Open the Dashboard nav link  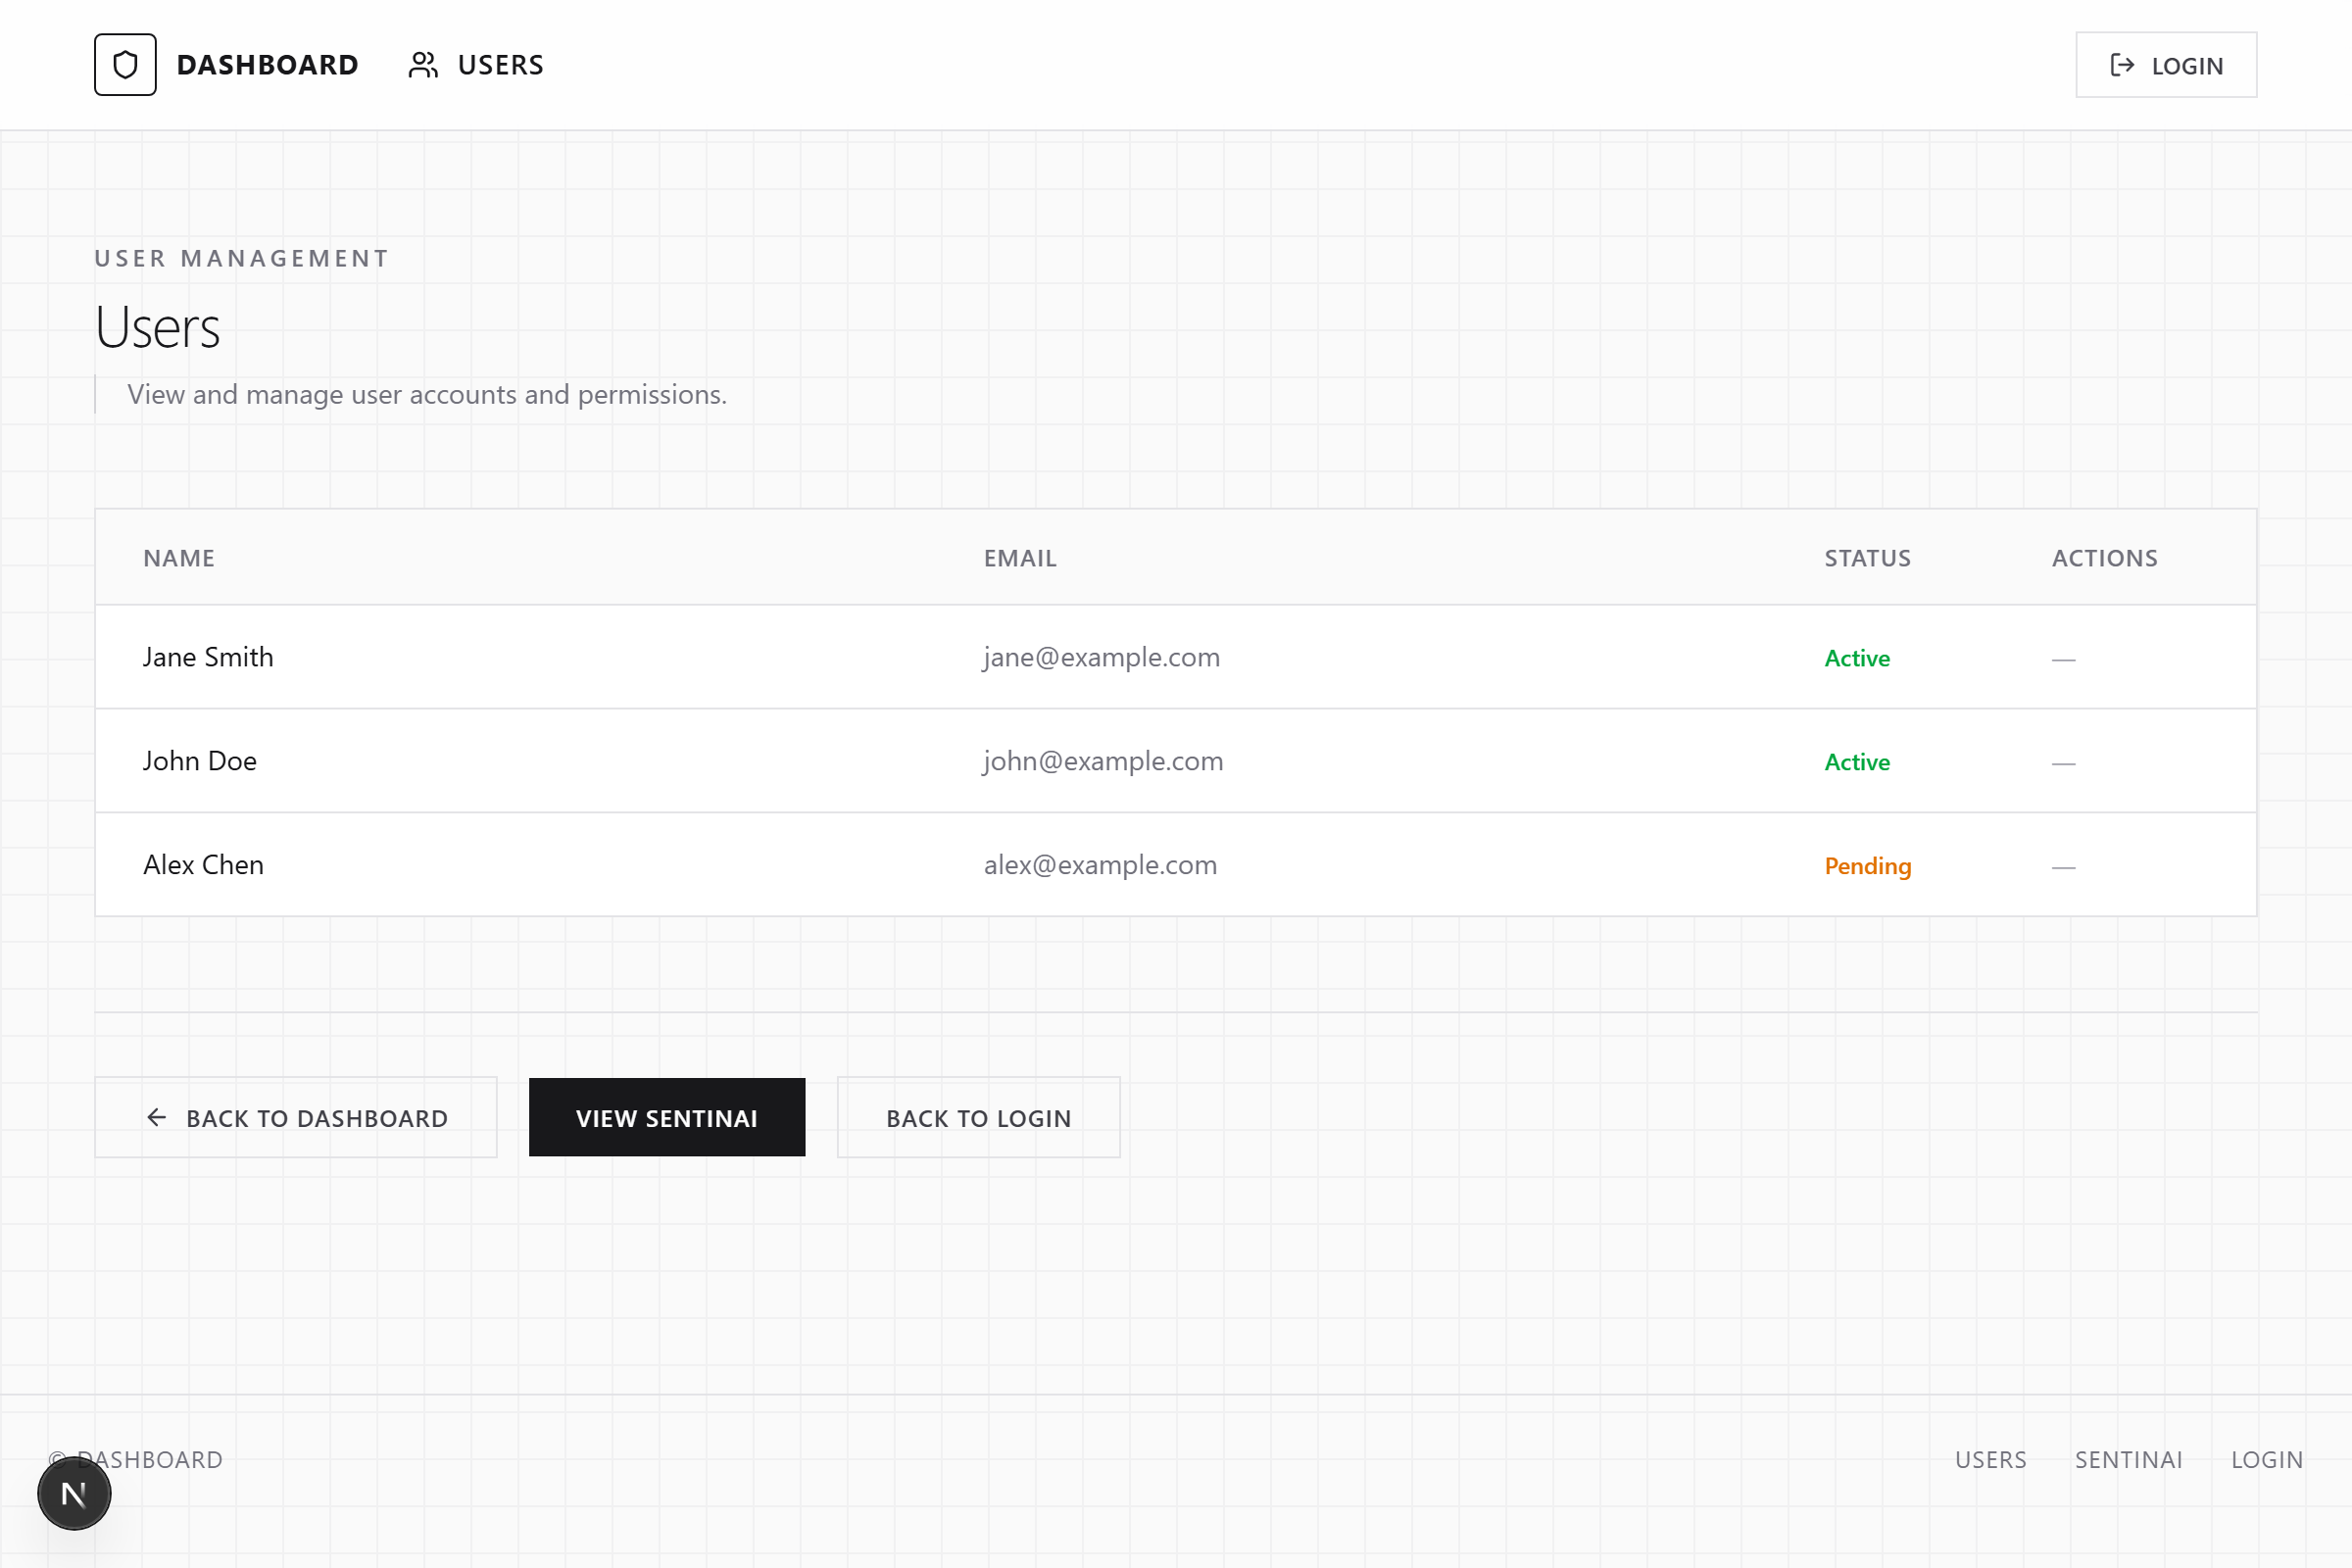[x=267, y=65]
